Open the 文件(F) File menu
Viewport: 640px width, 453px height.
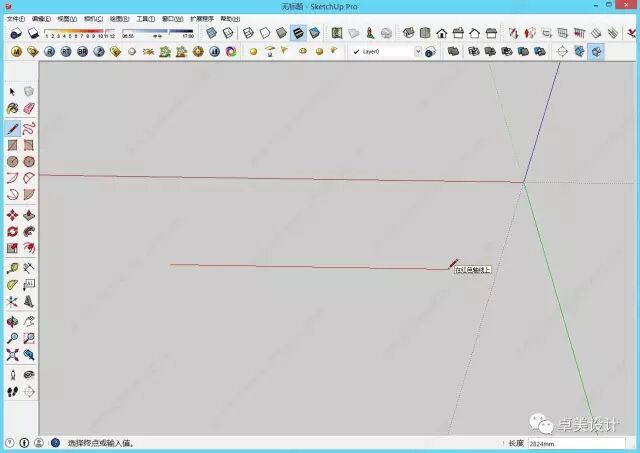pos(16,19)
